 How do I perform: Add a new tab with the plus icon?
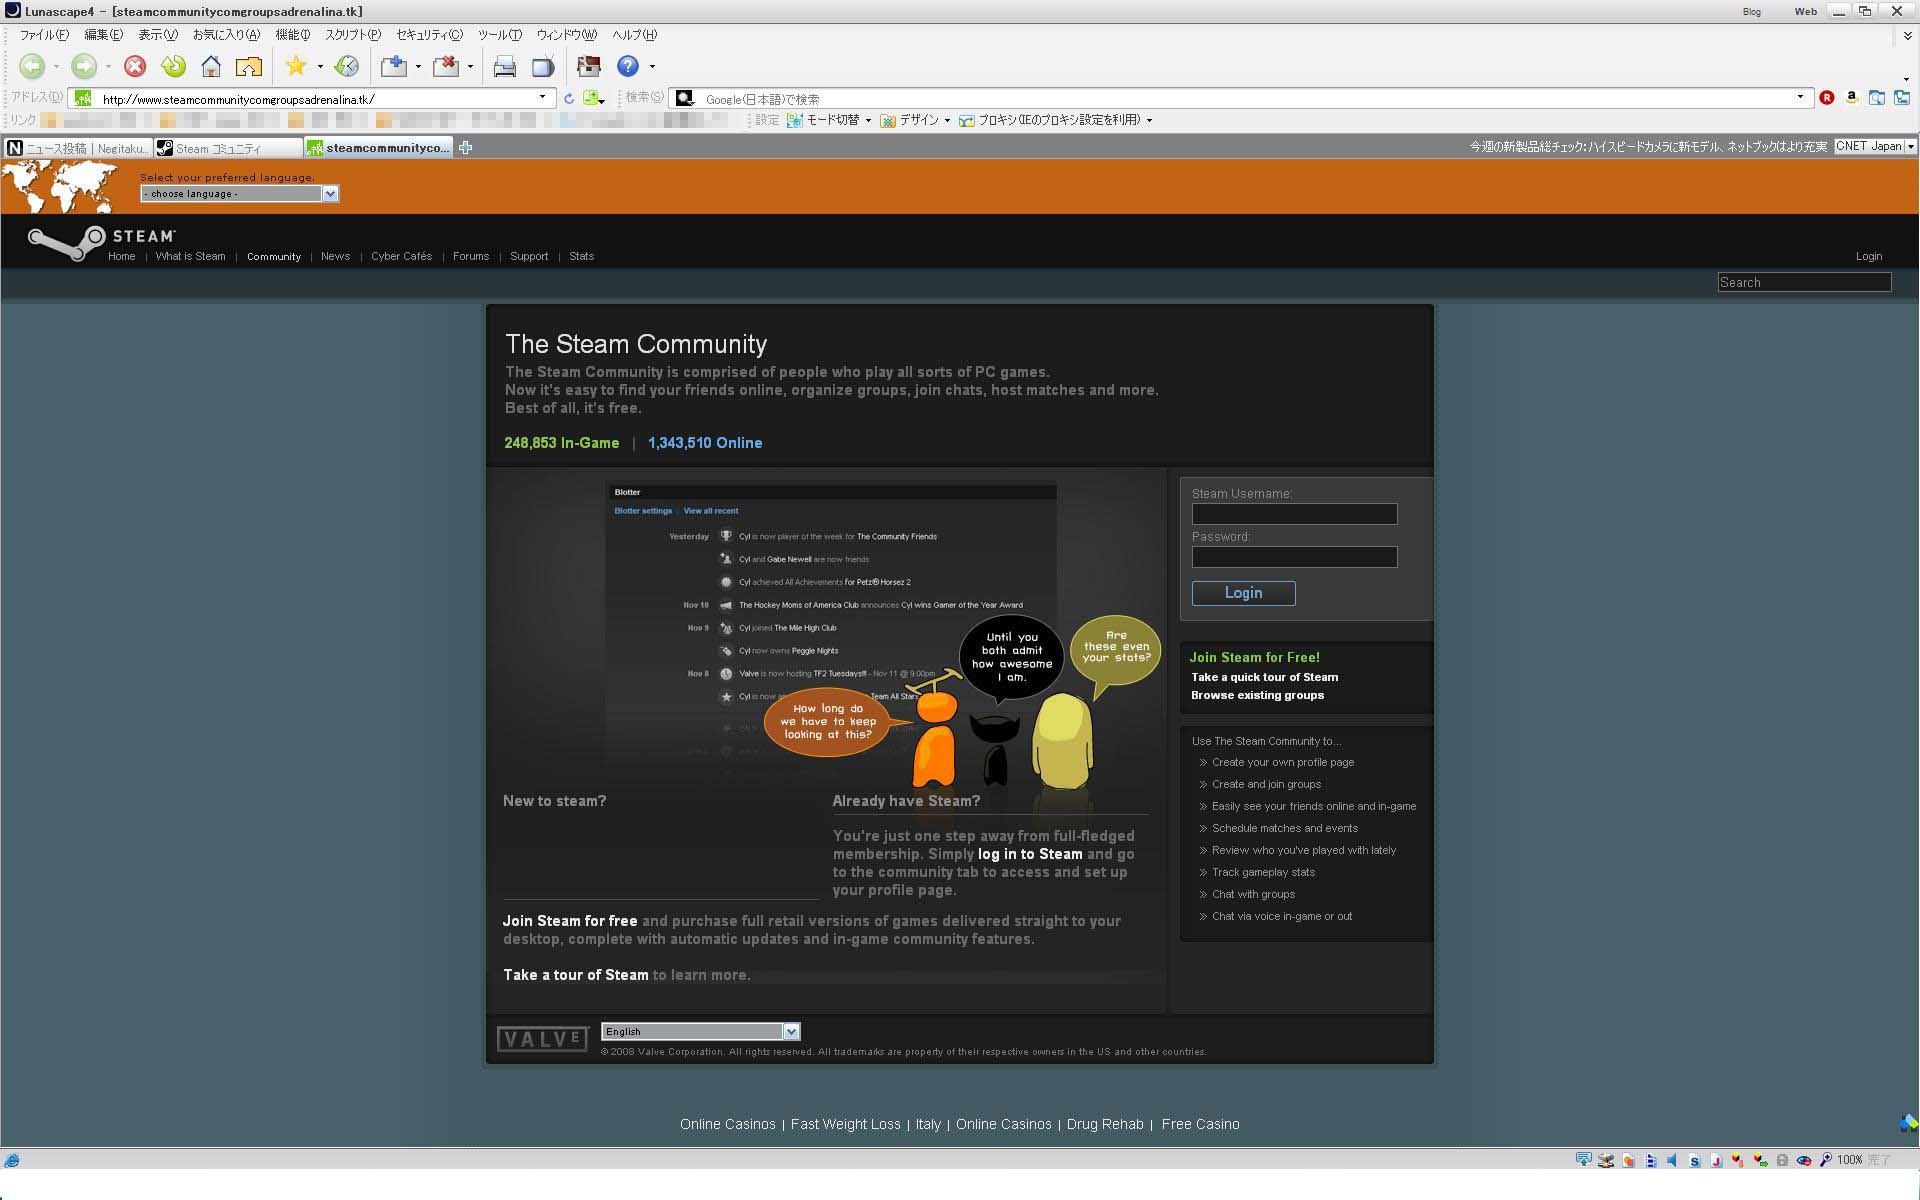(465, 148)
